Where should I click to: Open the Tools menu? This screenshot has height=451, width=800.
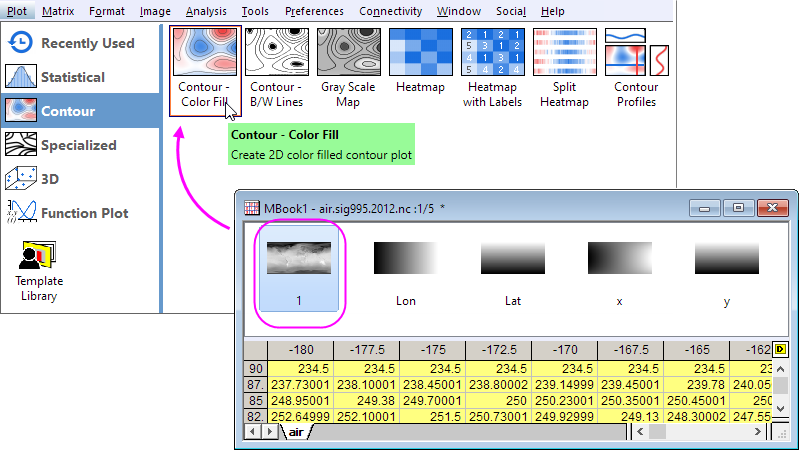click(x=255, y=11)
